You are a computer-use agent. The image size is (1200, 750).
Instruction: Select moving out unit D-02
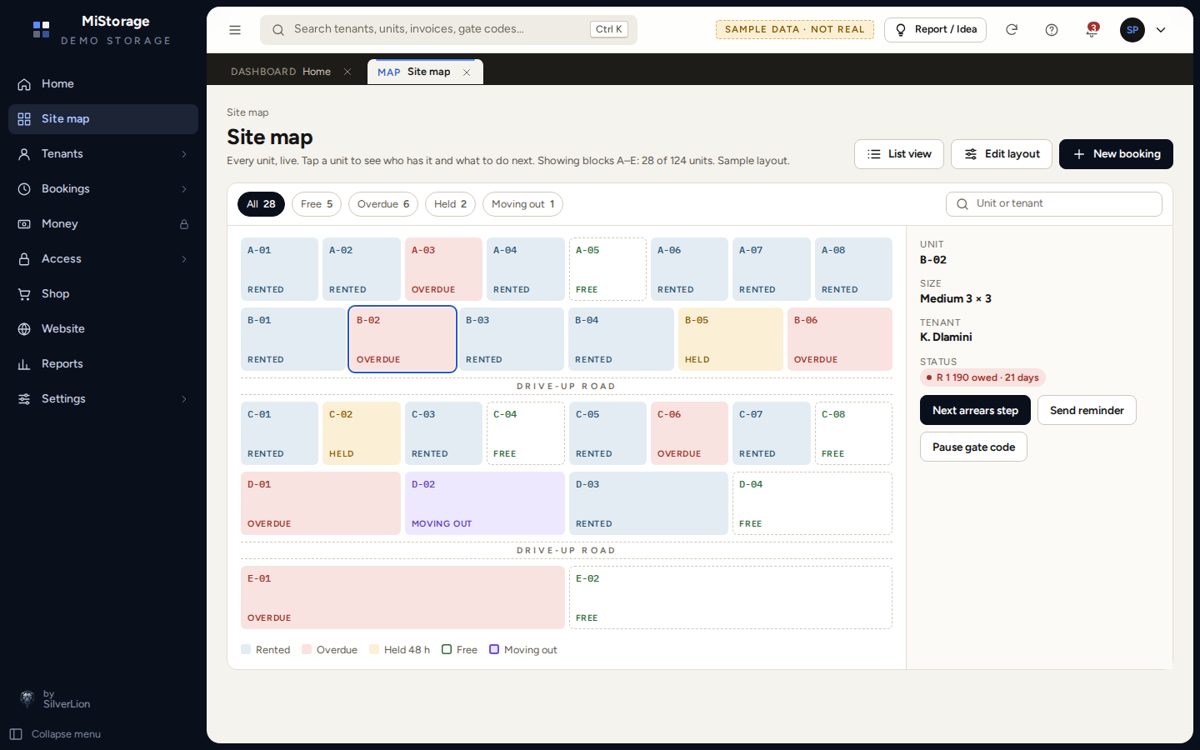point(485,504)
